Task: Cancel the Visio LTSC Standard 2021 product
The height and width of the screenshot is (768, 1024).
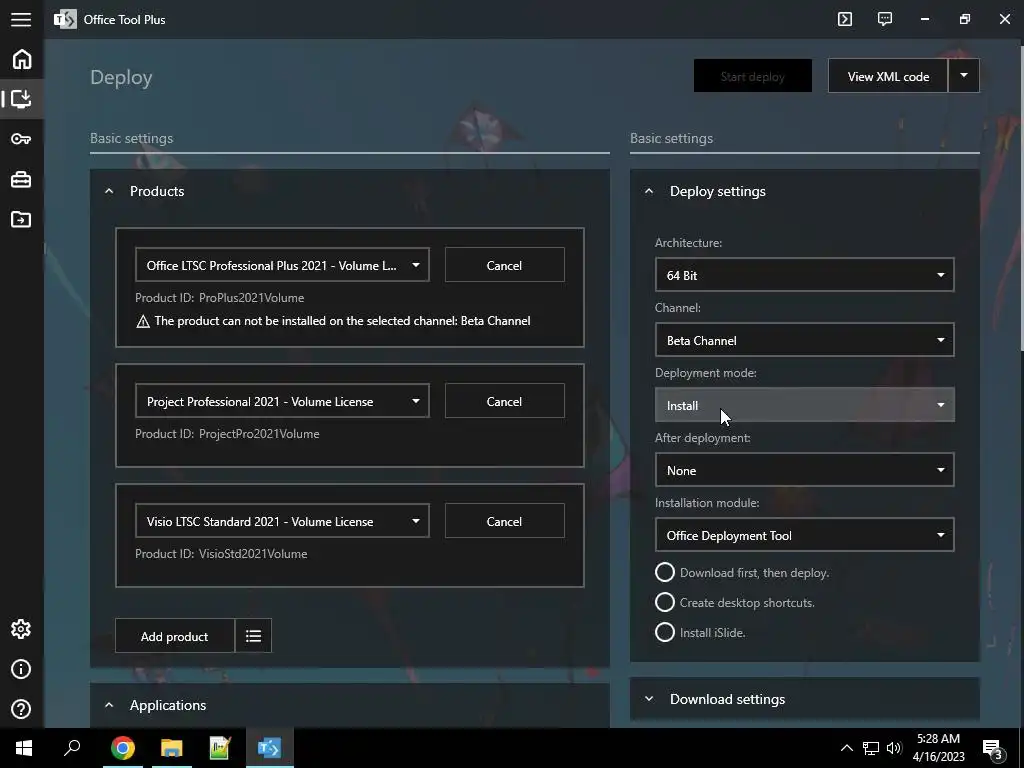Action: (x=504, y=521)
